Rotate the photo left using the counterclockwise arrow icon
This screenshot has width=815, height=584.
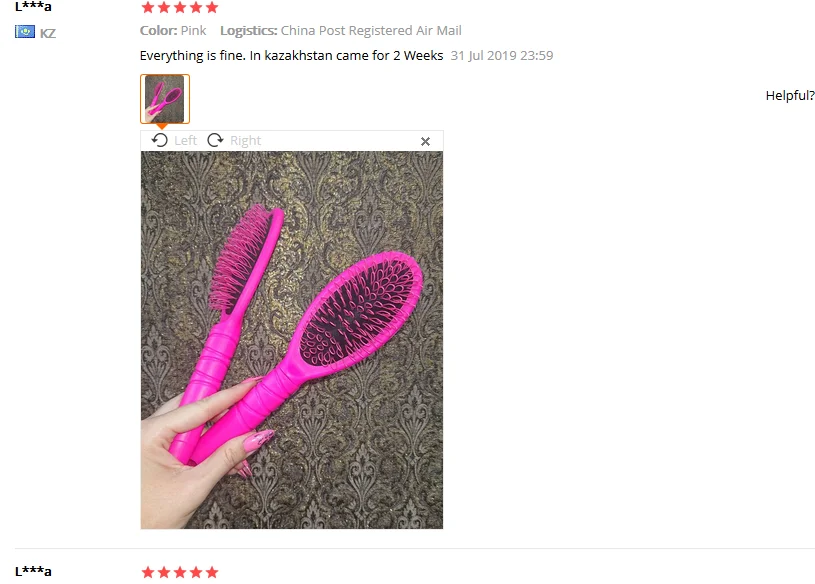160,140
